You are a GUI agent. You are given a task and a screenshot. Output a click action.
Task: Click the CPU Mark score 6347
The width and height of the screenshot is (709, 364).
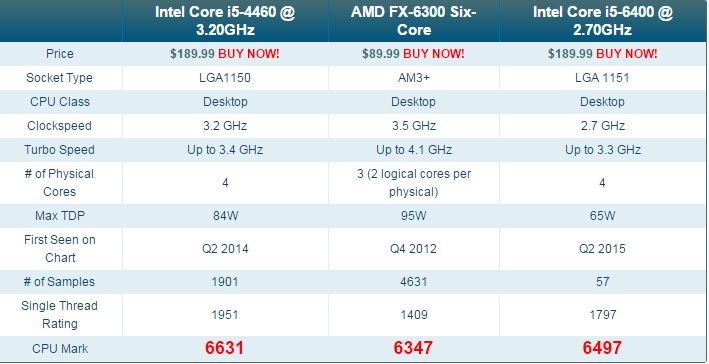point(413,348)
